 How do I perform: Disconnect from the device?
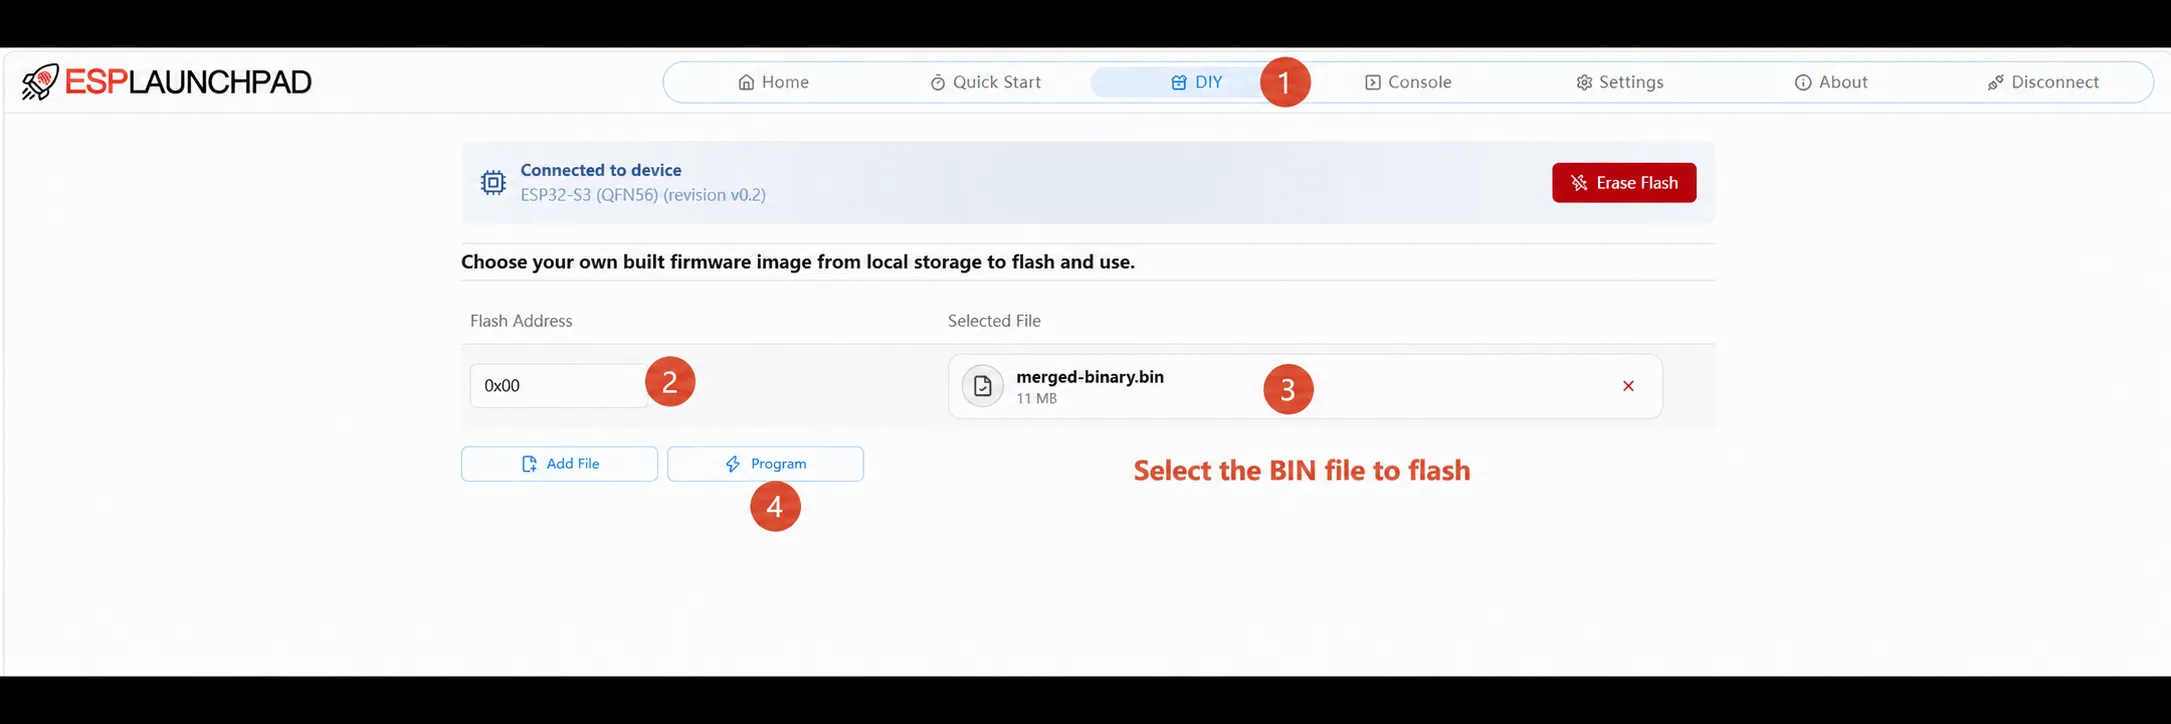[2042, 82]
